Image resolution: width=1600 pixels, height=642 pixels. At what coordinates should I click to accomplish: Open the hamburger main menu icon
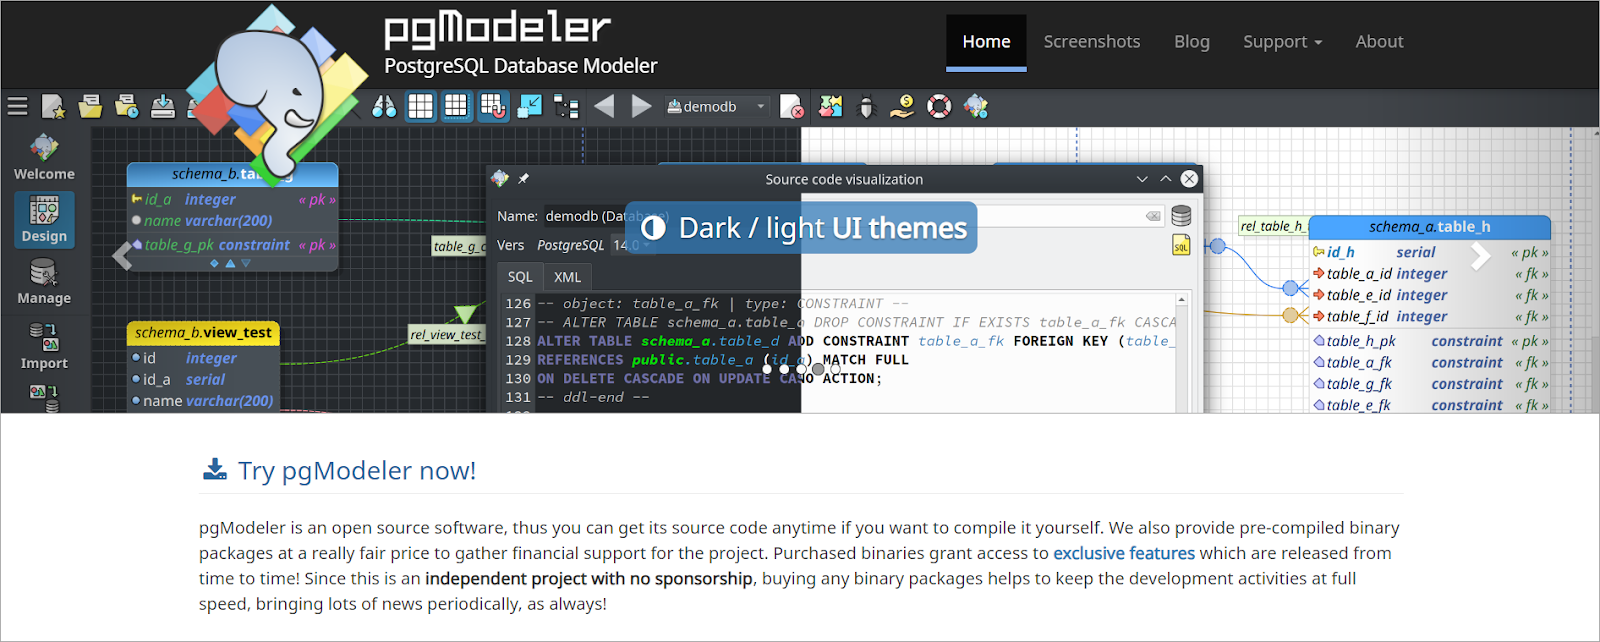[17, 106]
